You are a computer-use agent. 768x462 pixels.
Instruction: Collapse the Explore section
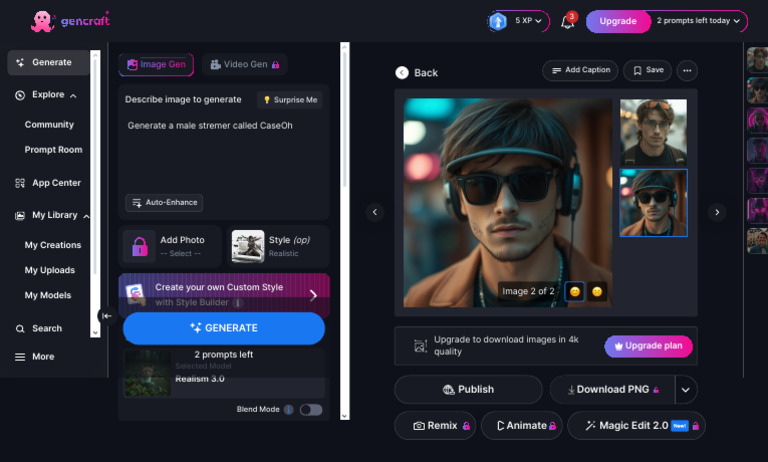click(73, 96)
